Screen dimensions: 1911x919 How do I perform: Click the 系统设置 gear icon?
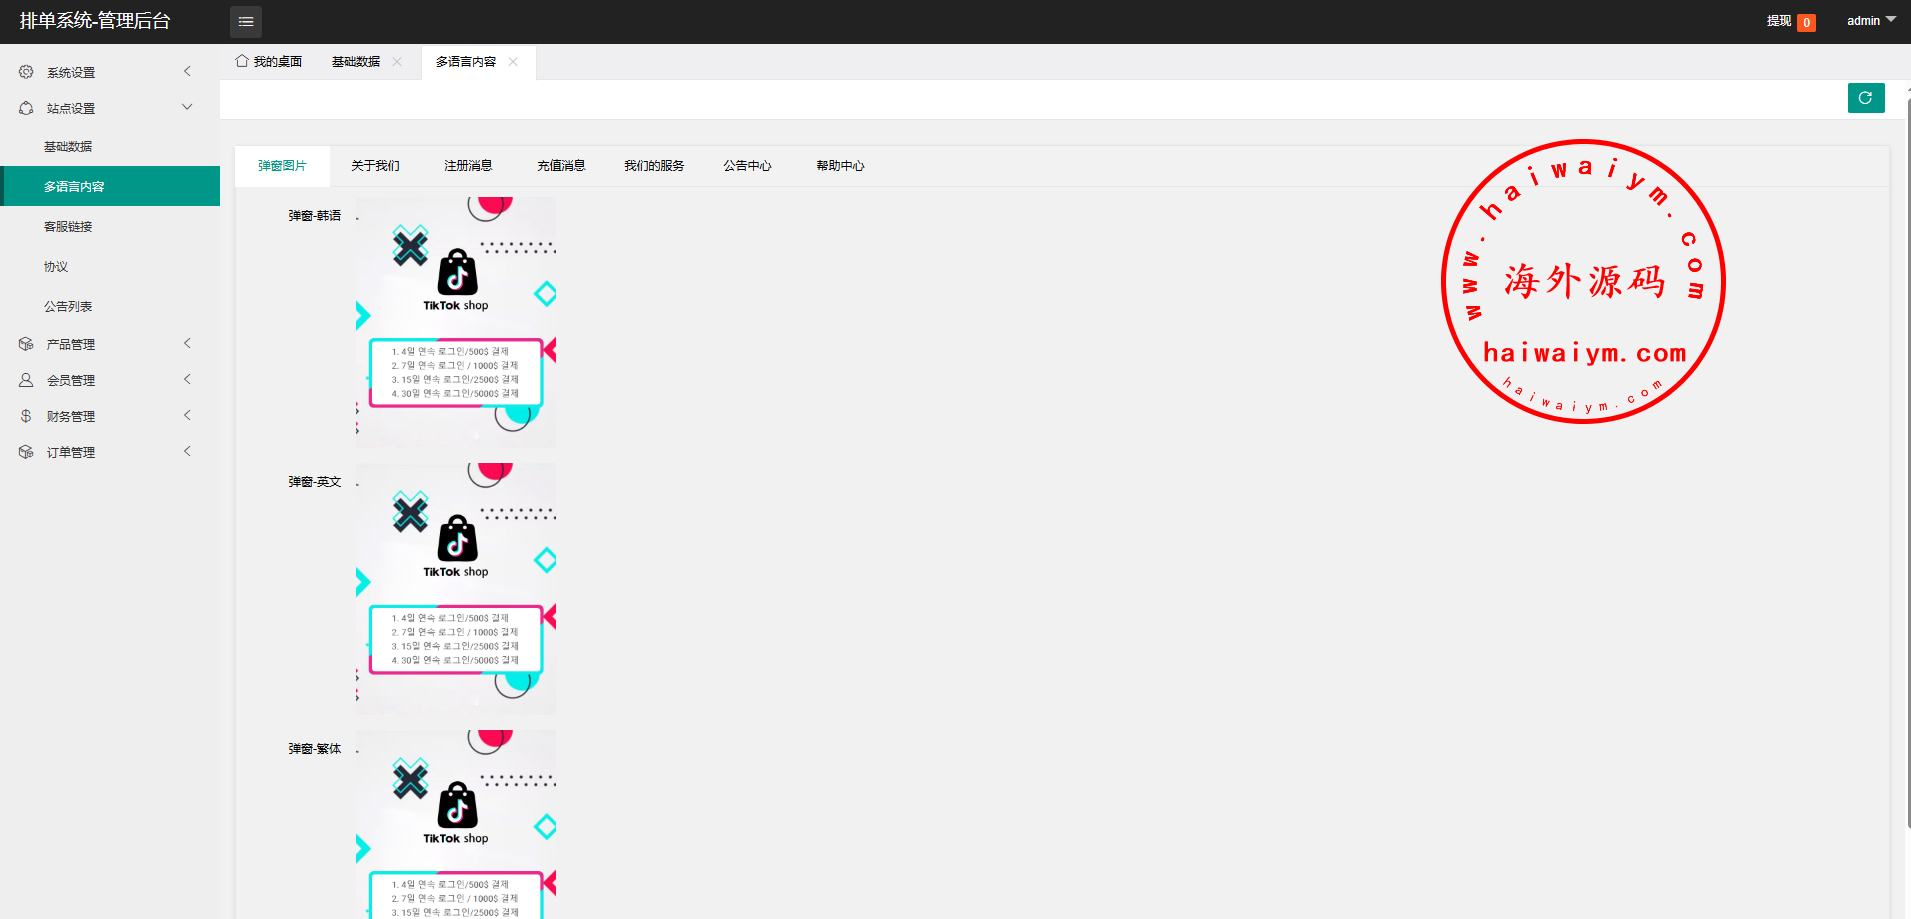click(26, 72)
